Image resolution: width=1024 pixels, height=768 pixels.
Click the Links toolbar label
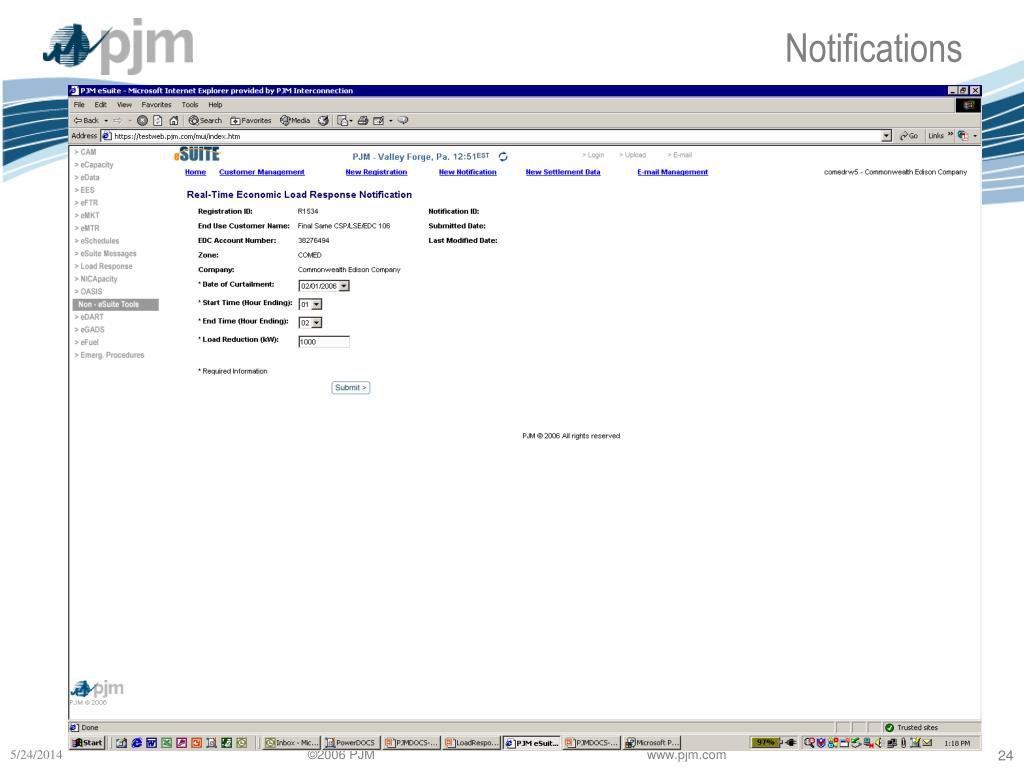click(x=936, y=136)
